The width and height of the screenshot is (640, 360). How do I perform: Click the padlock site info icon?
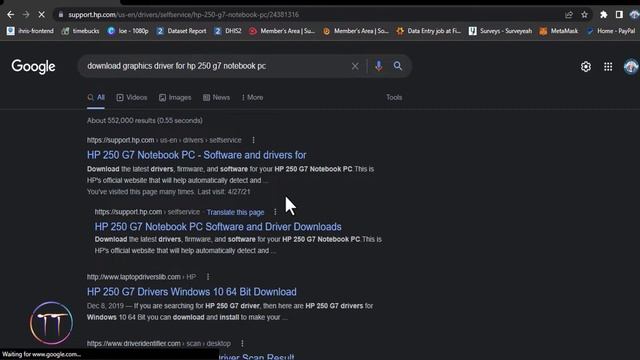[x=61, y=15]
